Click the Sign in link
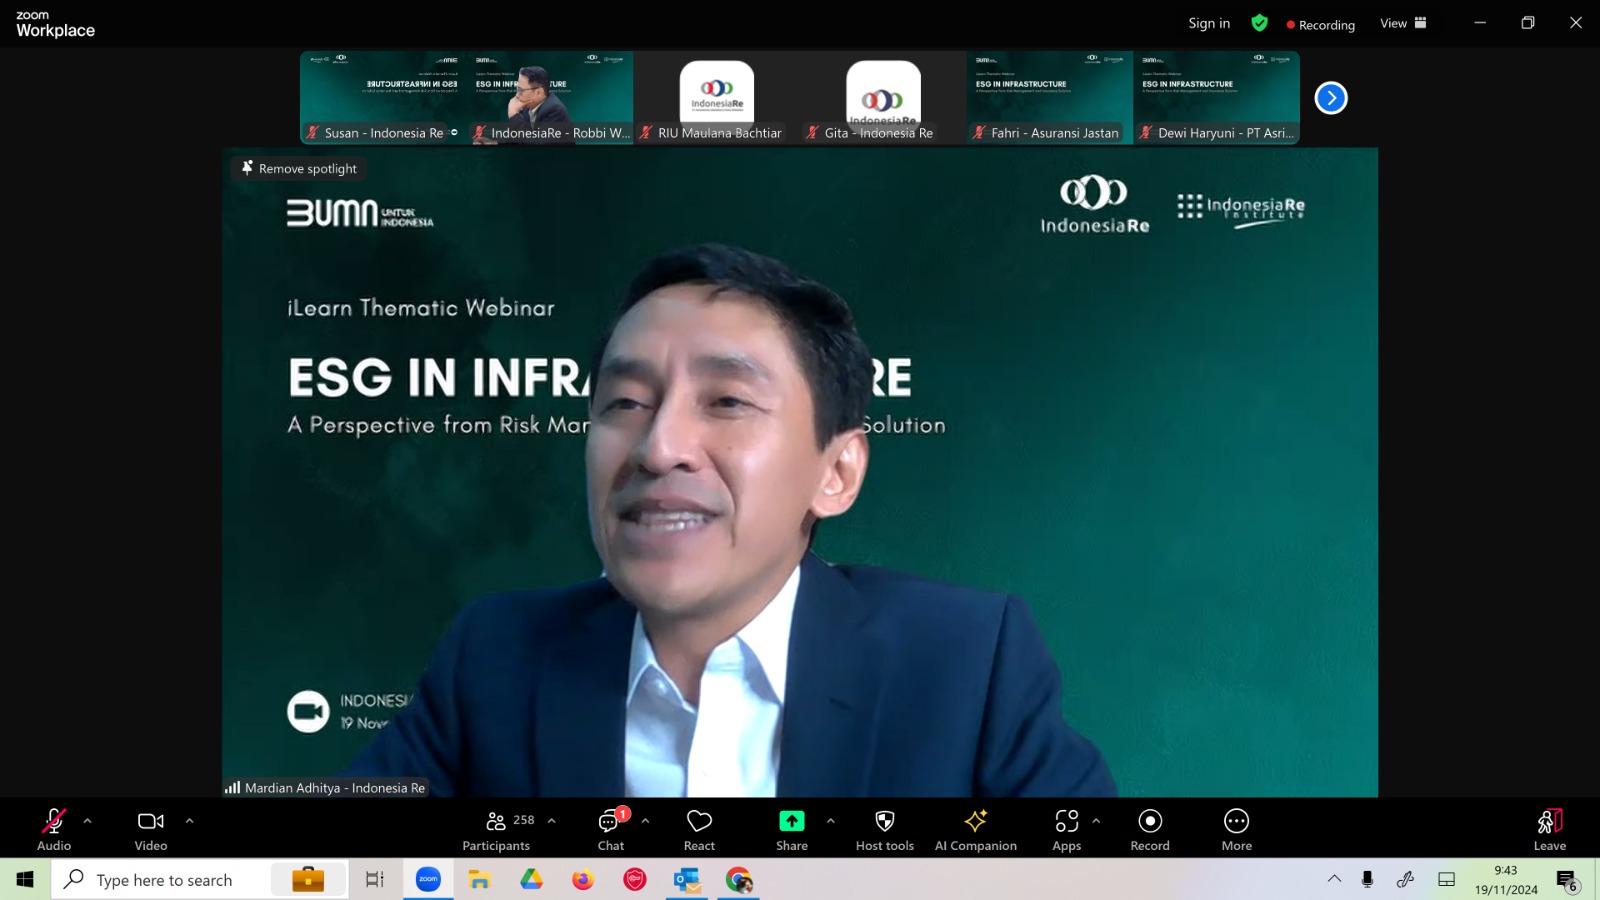 (x=1209, y=23)
